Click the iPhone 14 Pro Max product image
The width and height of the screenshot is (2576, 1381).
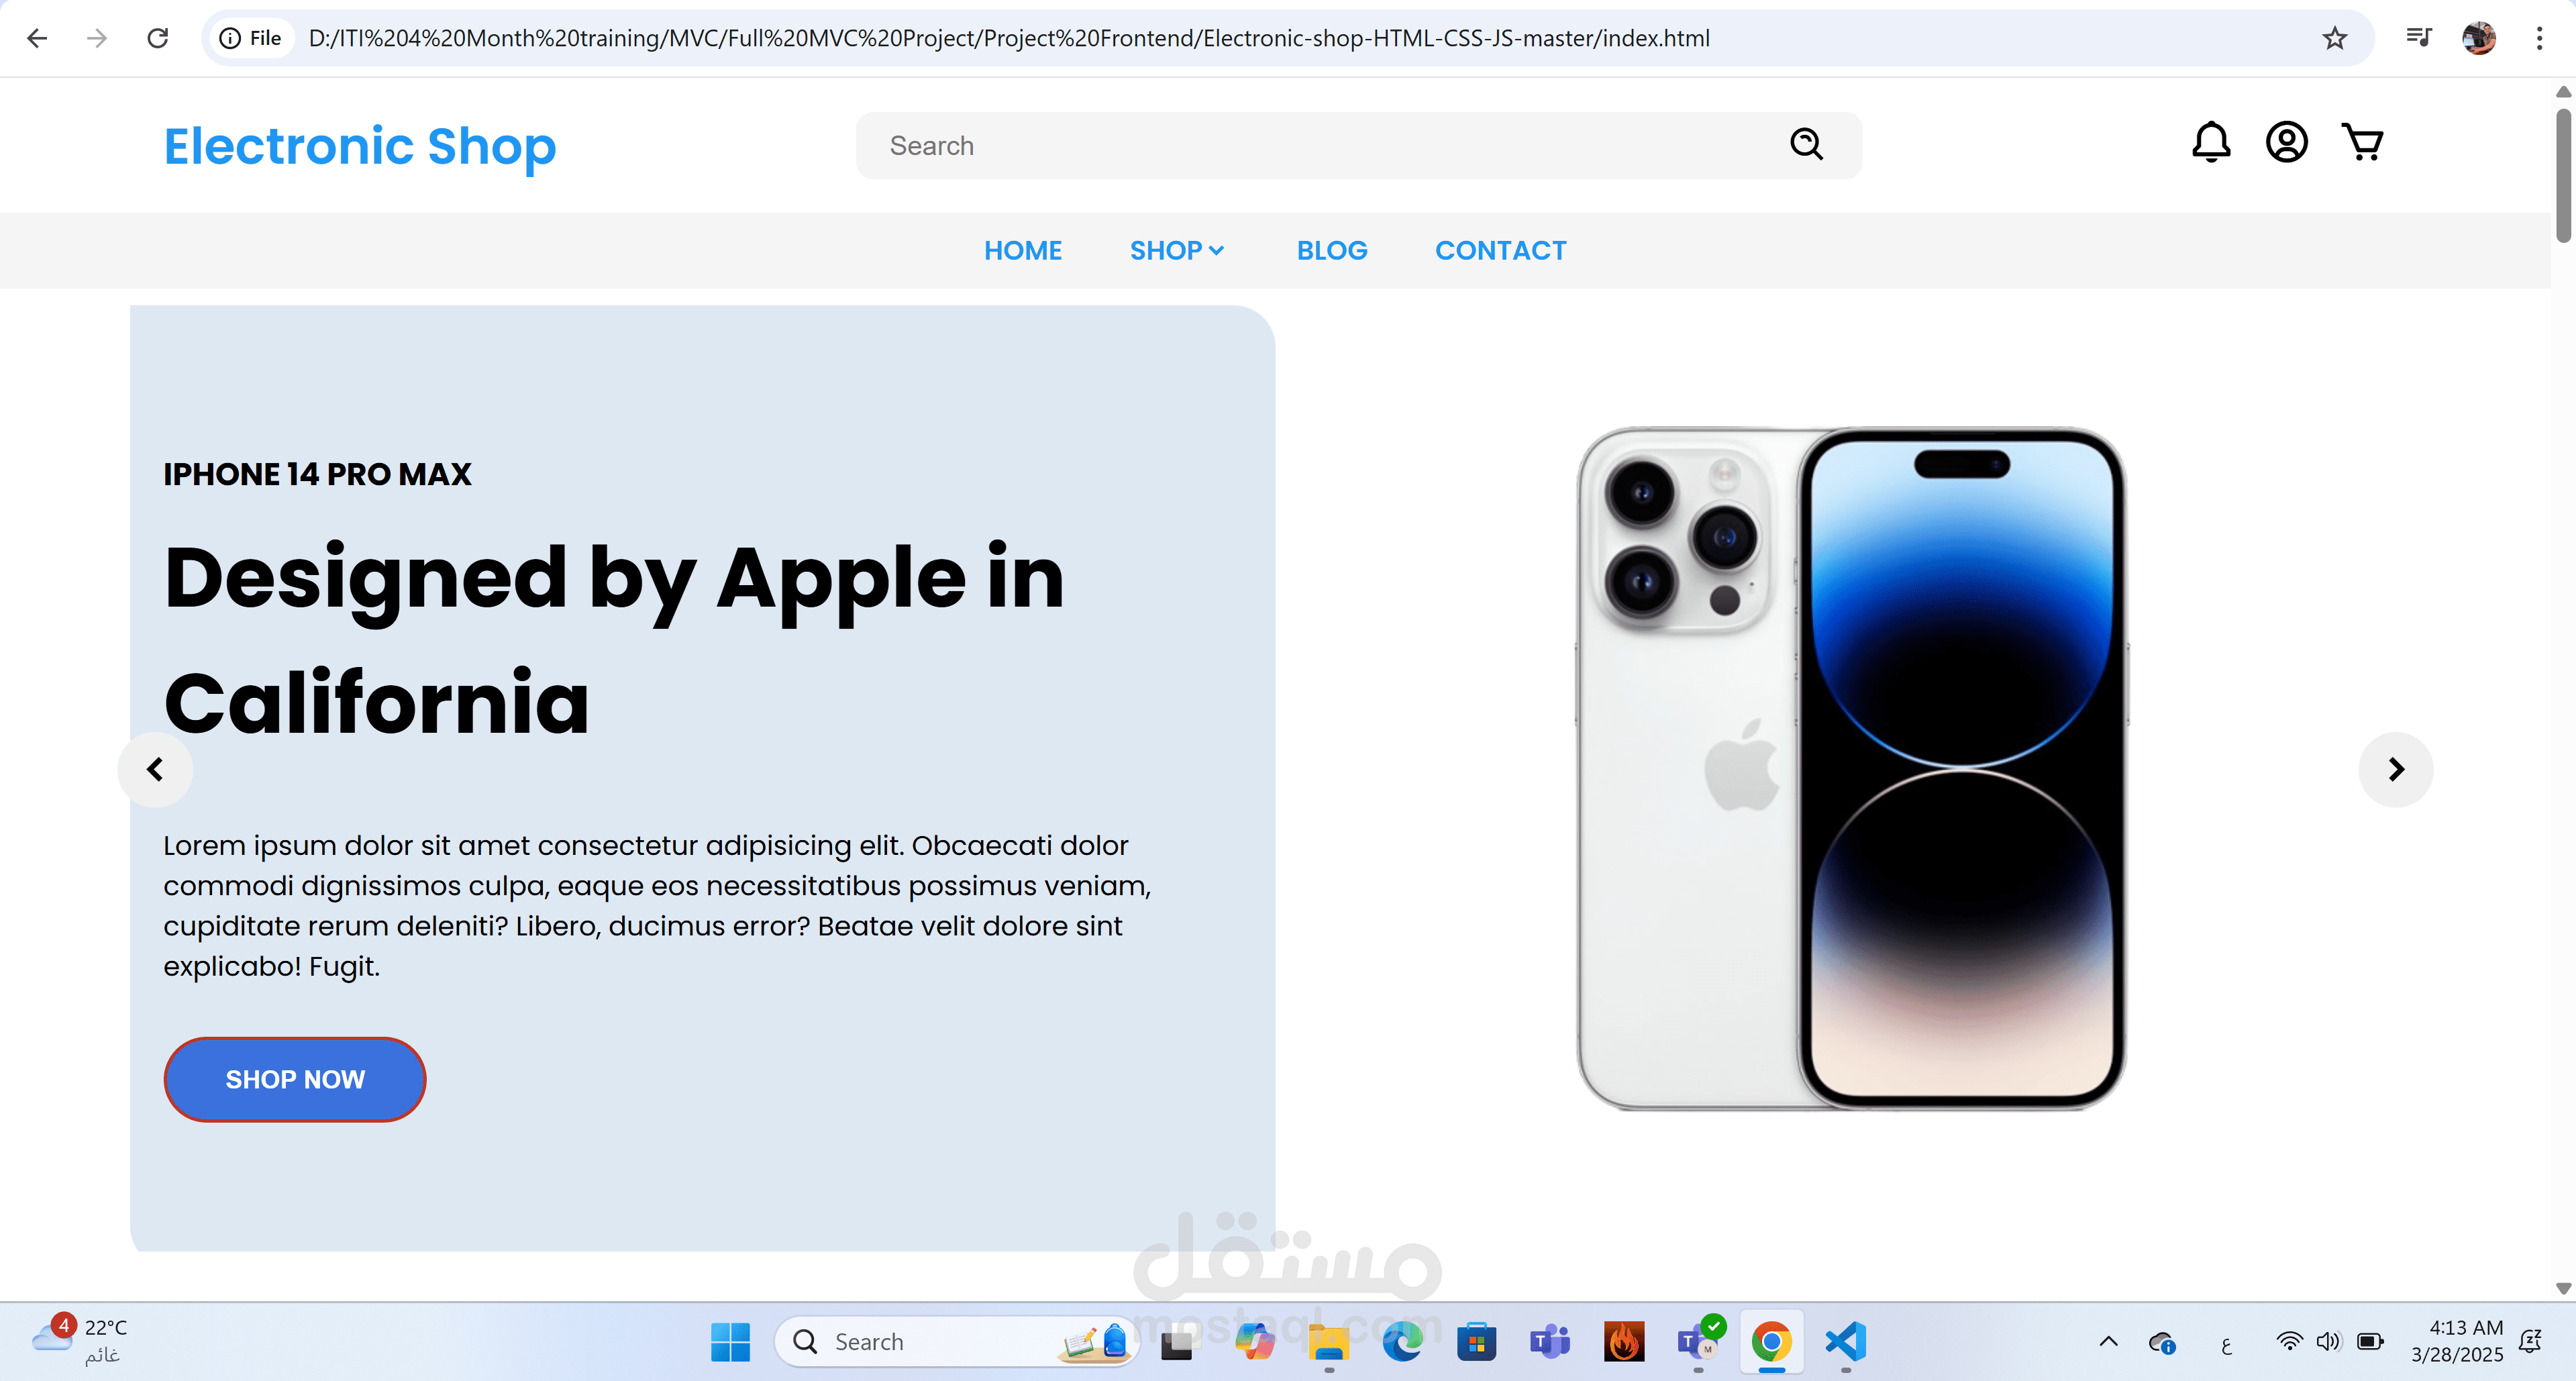tap(1852, 769)
